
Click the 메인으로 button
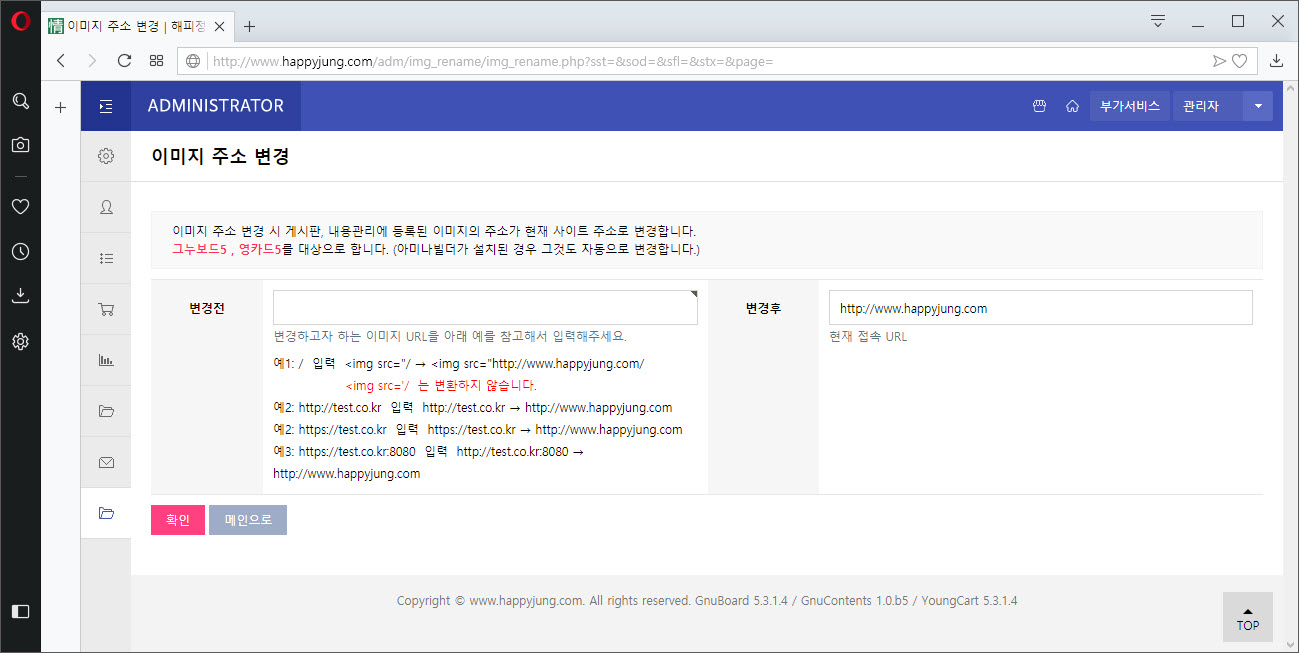247,519
